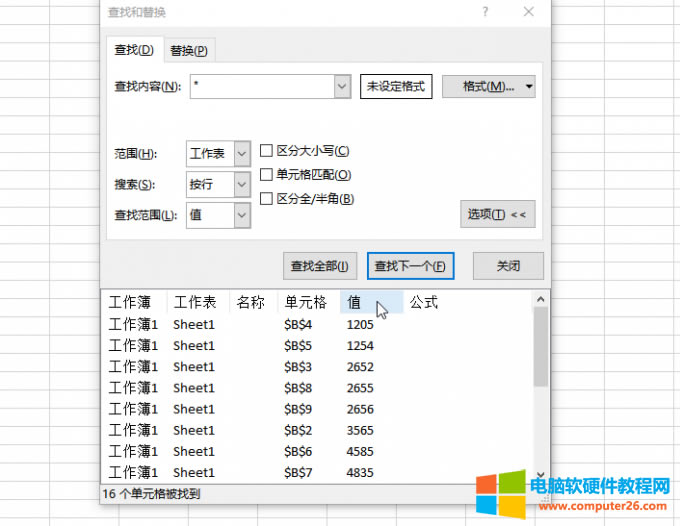Toggle 单元格匹配 checkbox
The image size is (680, 526).
tap(267, 175)
